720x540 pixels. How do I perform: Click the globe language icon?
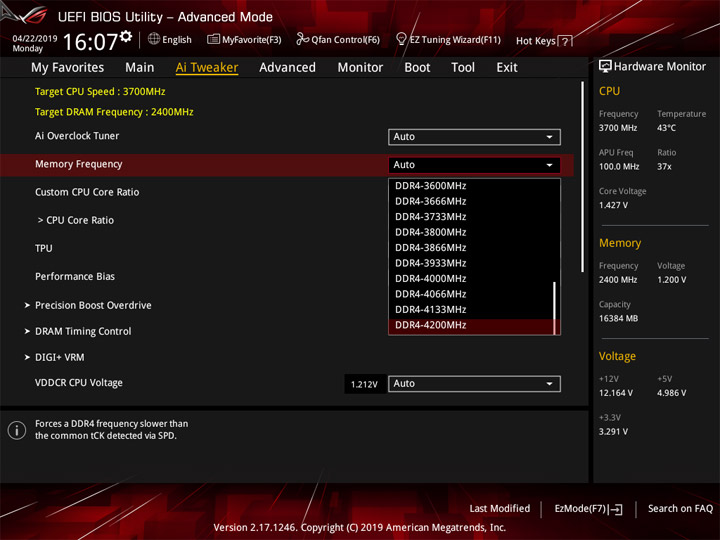(x=154, y=39)
